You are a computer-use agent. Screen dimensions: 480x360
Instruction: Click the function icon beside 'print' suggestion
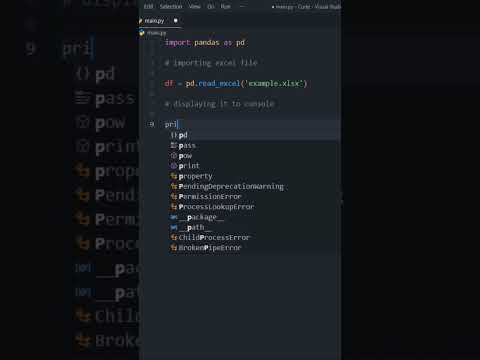(174, 166)
